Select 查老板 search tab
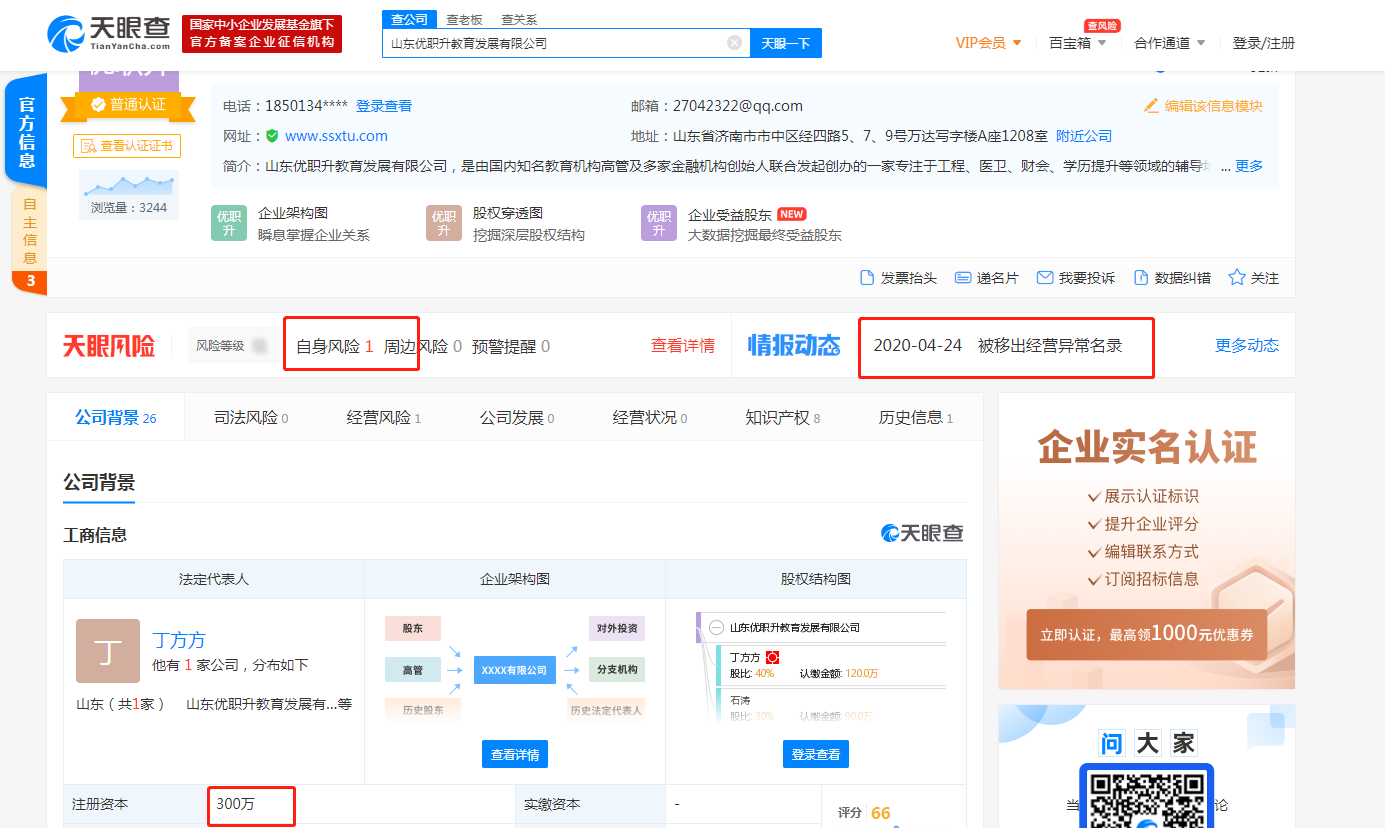This screenshot has width=1385, height=828. pos(464,19)
